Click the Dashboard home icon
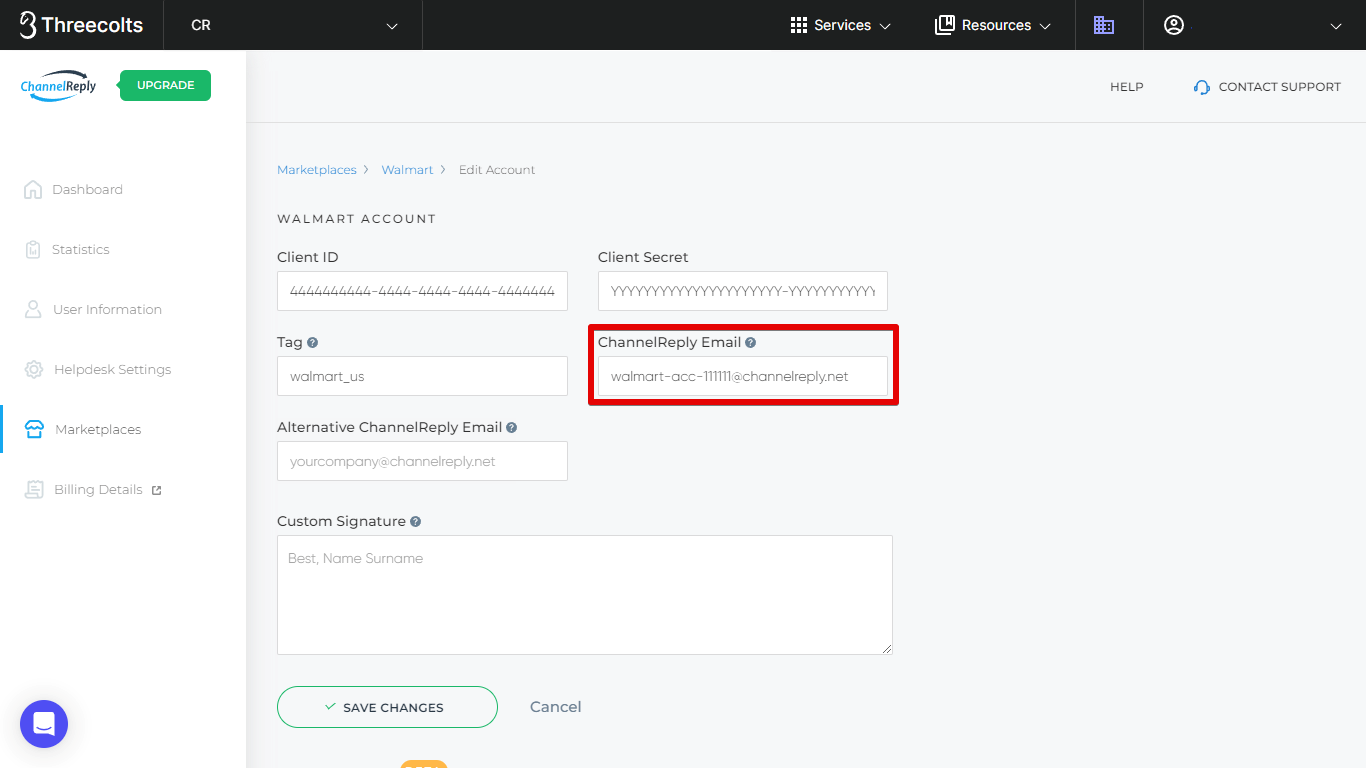This screenshot has height=768, width=1366. (33, 189)
